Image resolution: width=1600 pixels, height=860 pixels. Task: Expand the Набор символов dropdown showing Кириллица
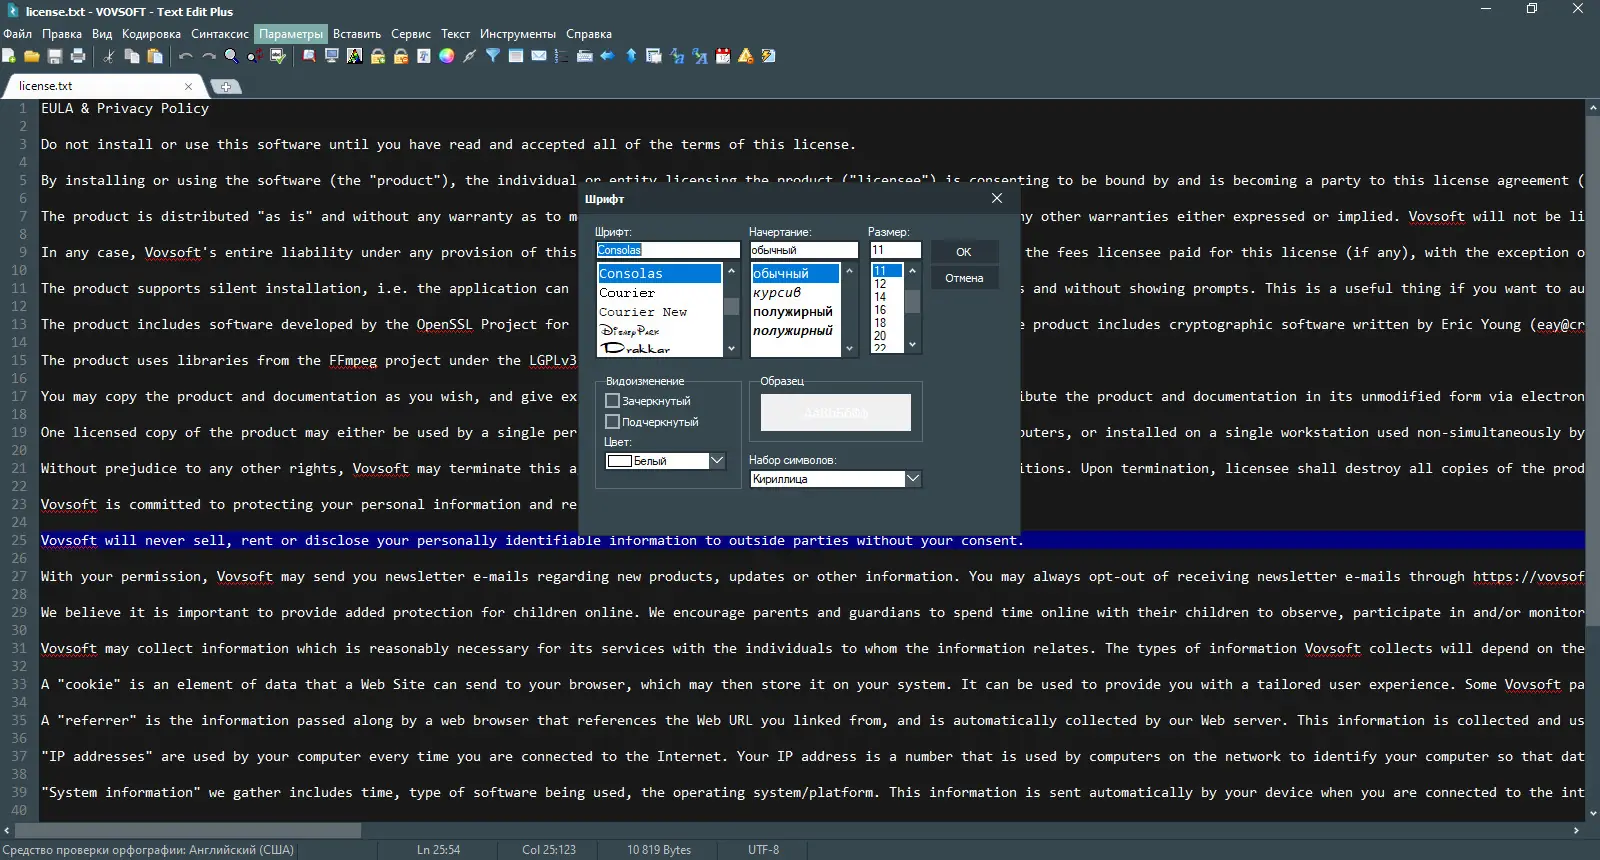835,479
